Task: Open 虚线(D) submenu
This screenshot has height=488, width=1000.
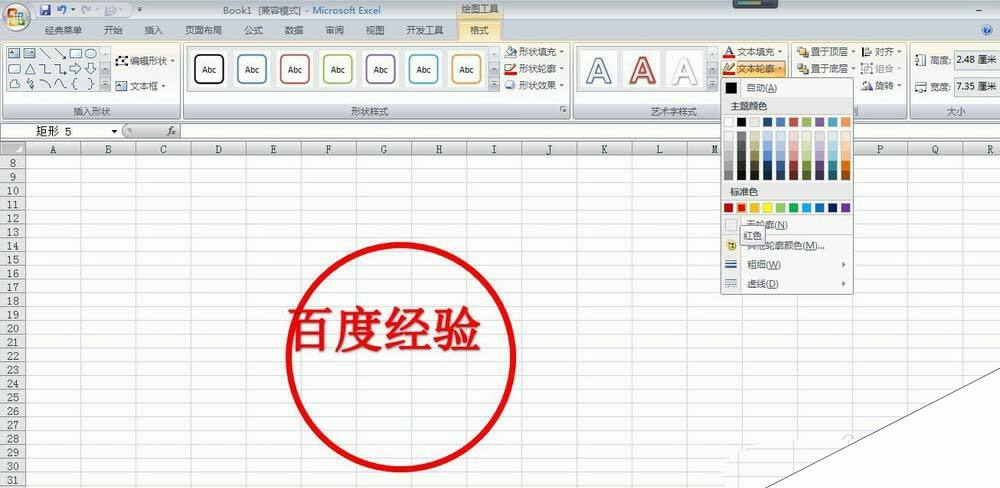Action: pos(786,284)
